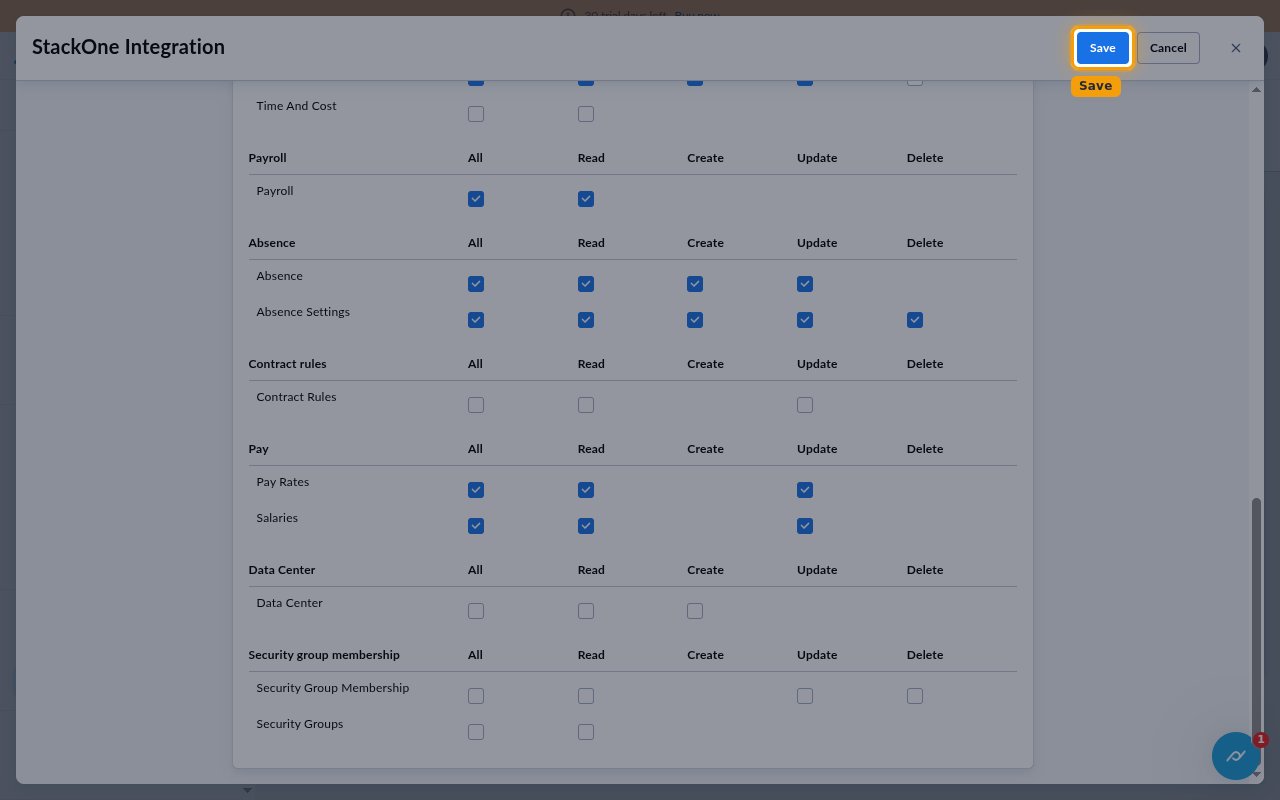Check All for Contract Rules
1280x800 pixels.
[476, 405]
